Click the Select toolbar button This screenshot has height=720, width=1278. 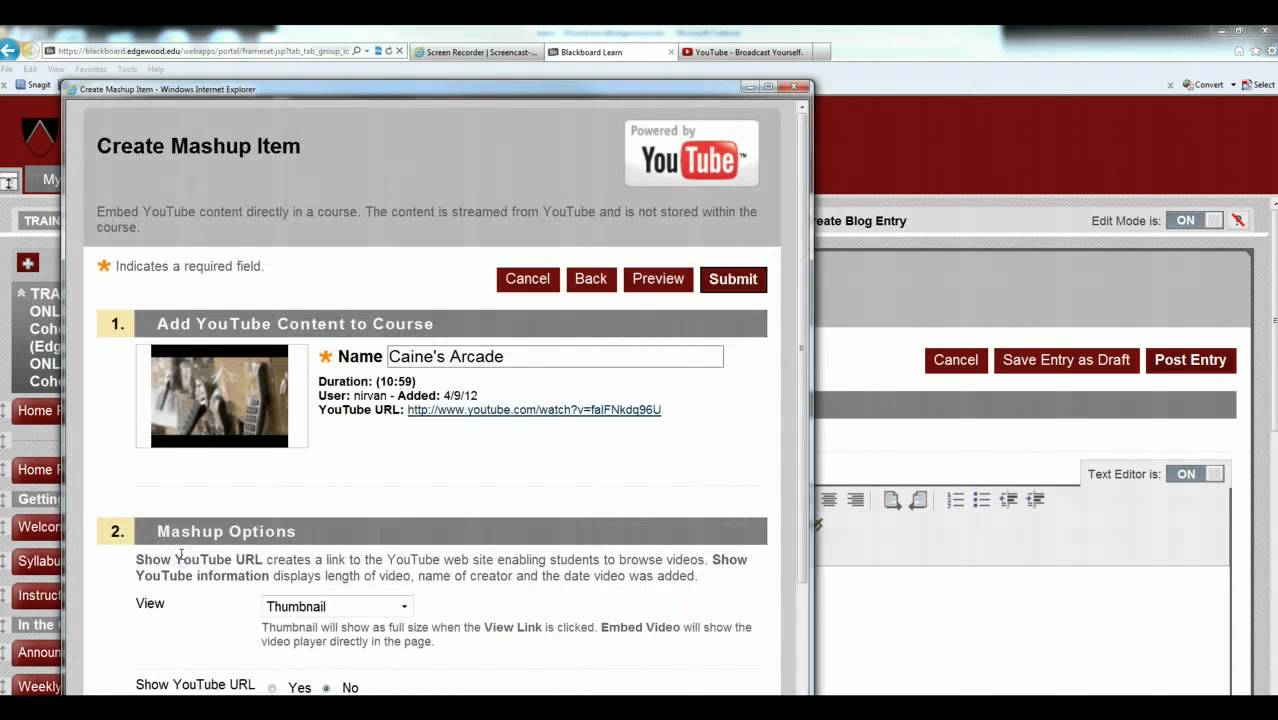point(1259,85)
